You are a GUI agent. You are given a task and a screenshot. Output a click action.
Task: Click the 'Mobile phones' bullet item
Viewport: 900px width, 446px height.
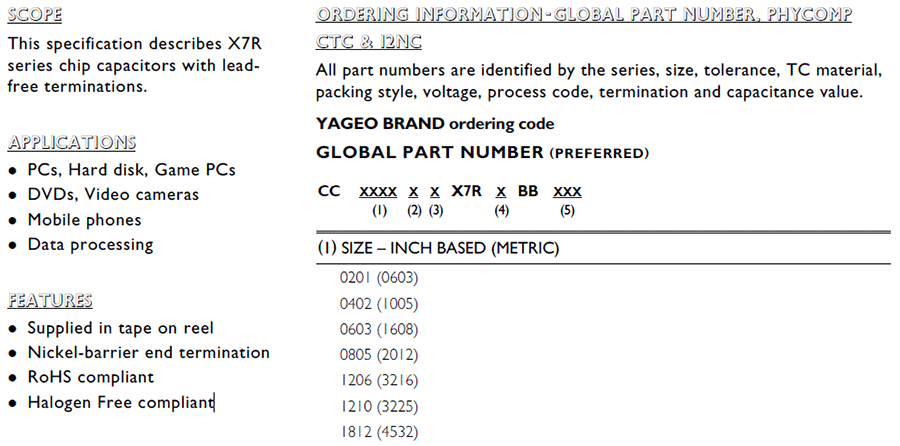pos(84,220)
